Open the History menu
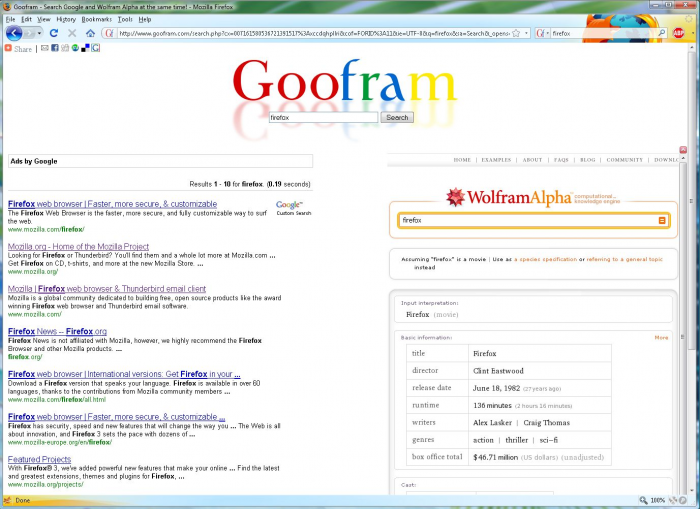The height and width of the screenshot is (509, 700). (66, 20)
